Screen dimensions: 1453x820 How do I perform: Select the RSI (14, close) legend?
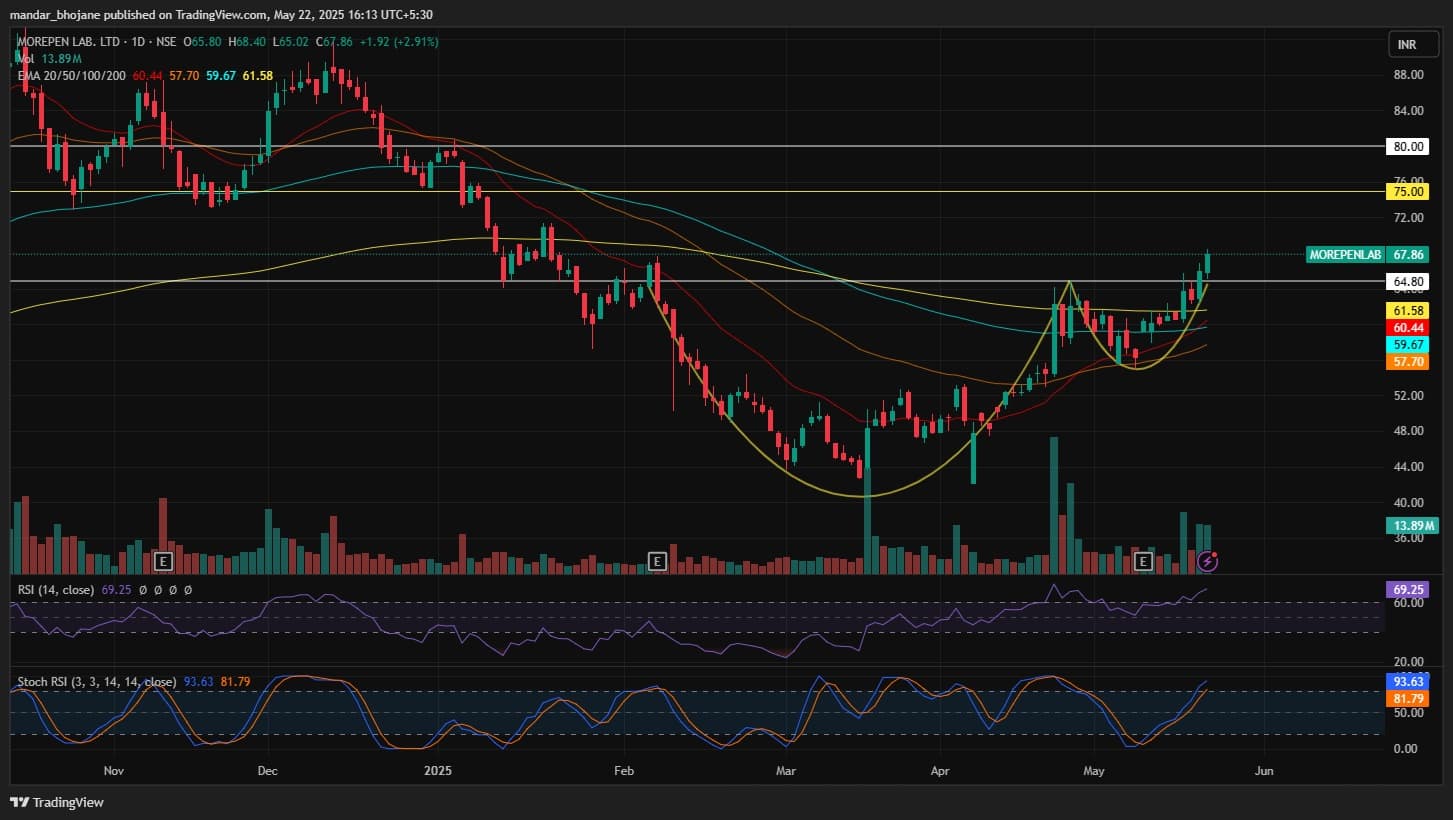(56, 590)
